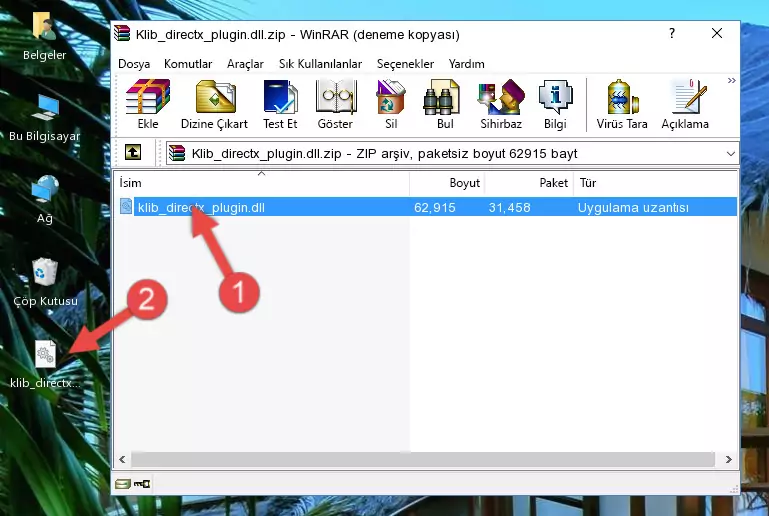Open the archive path dropdown arrow
769x516 pixels.
[730, 154]
